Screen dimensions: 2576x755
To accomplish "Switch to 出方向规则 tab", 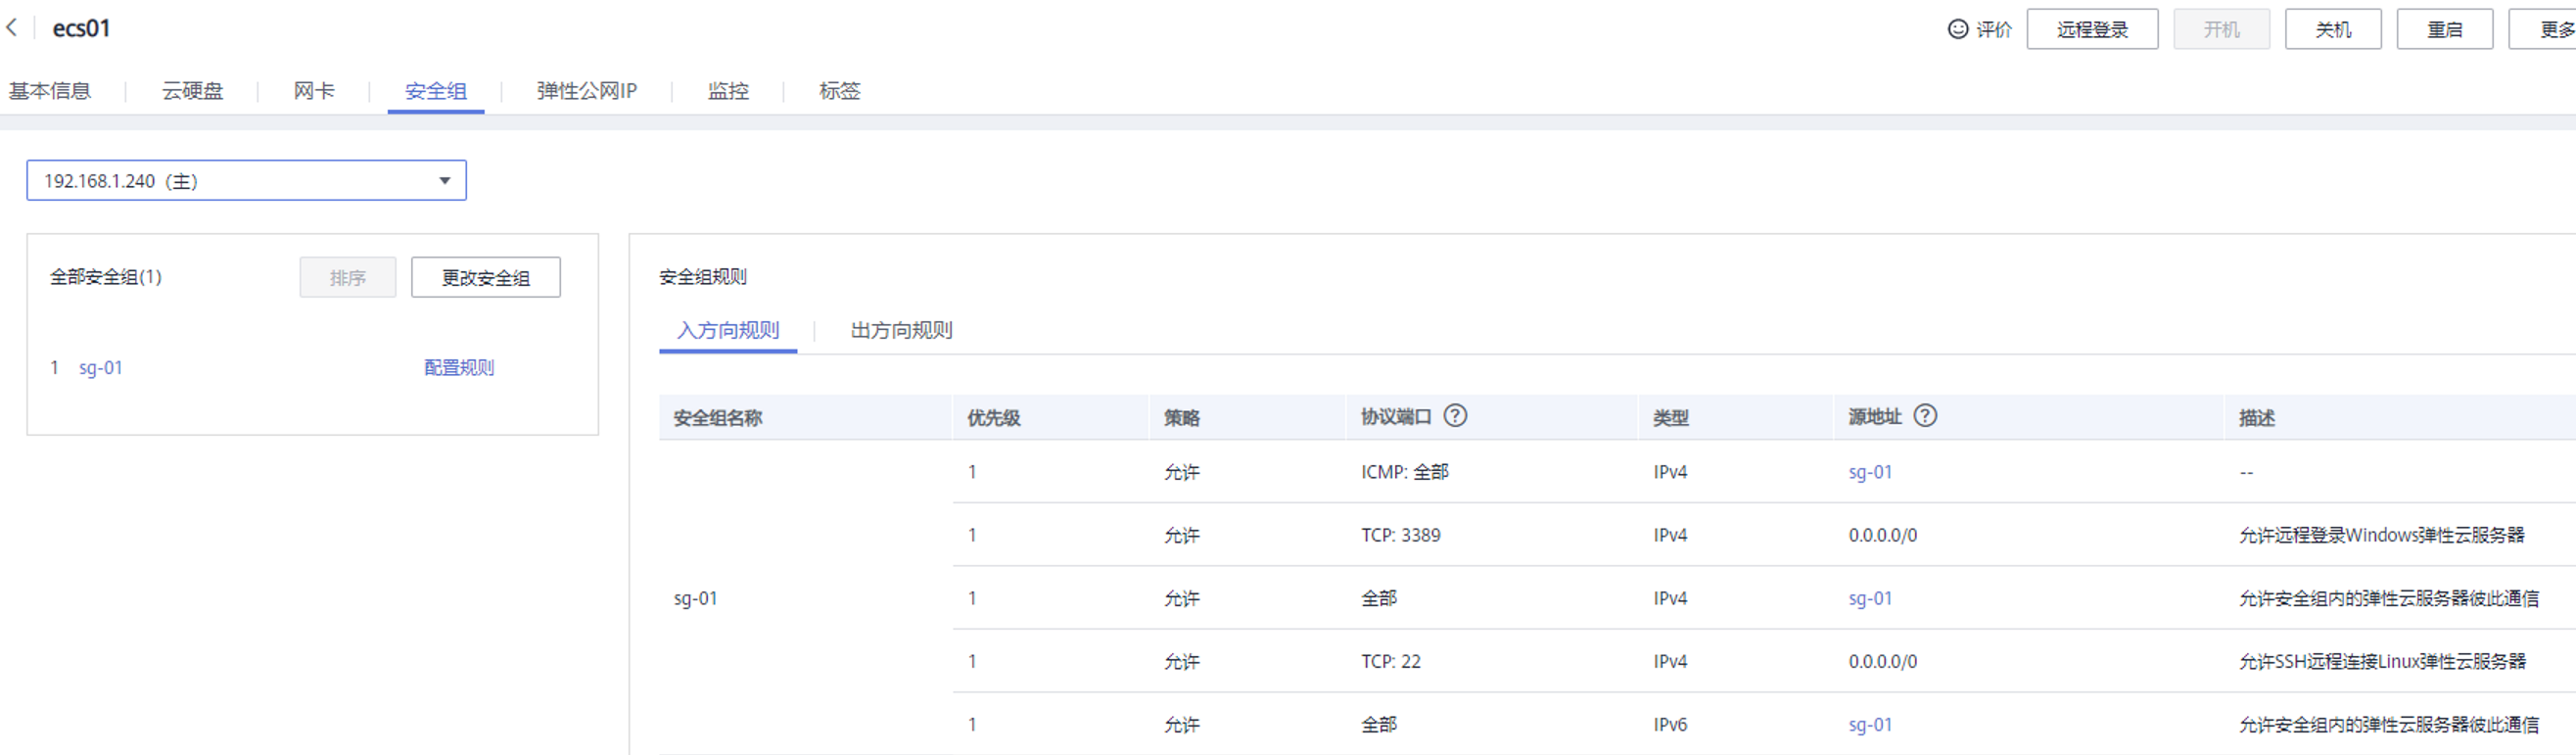I will 901,330.
